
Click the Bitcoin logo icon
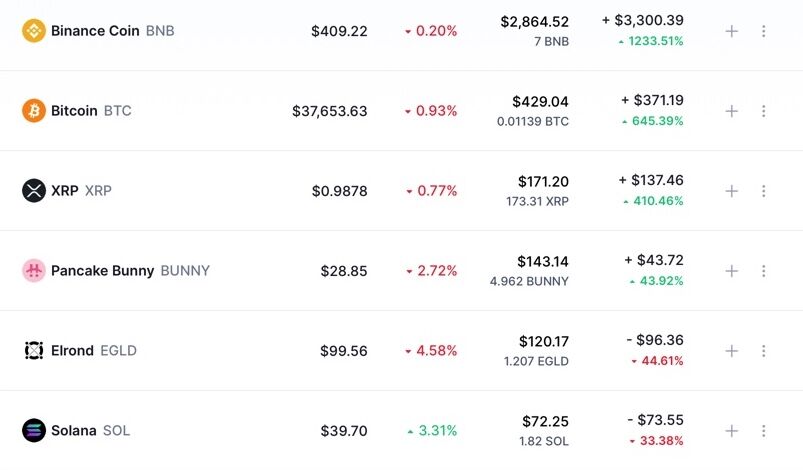click(x=34, y=111)
